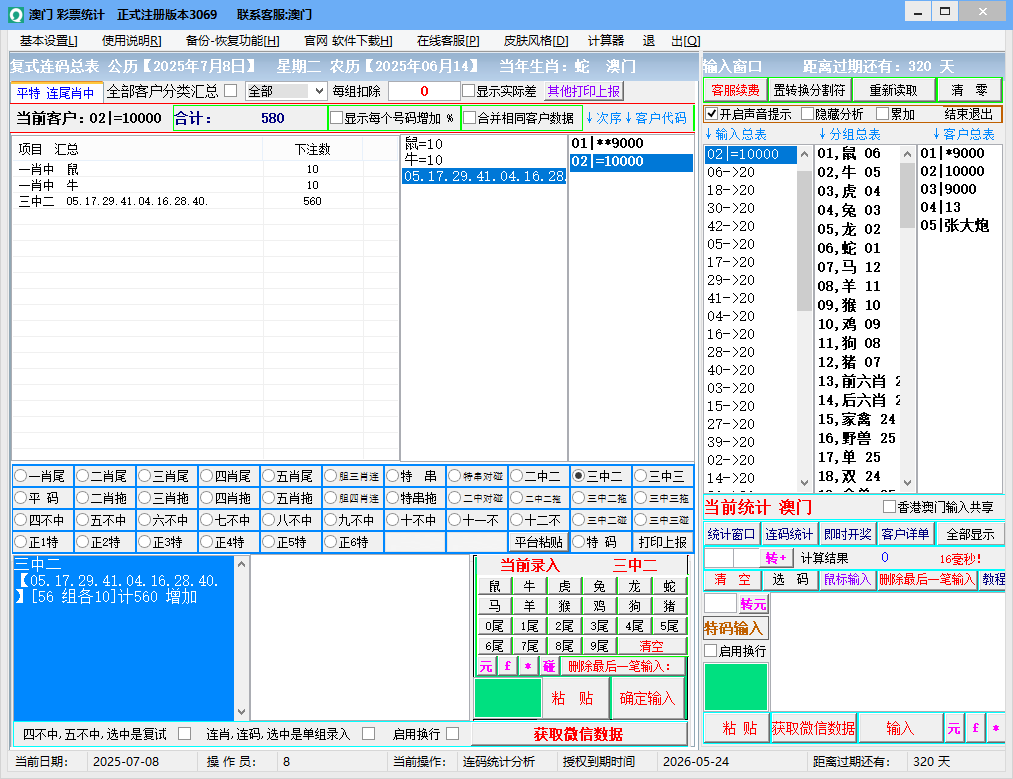1013x779 pixels.
Task: Select the 四不中 radio option
Action: [x=21, y=520]
